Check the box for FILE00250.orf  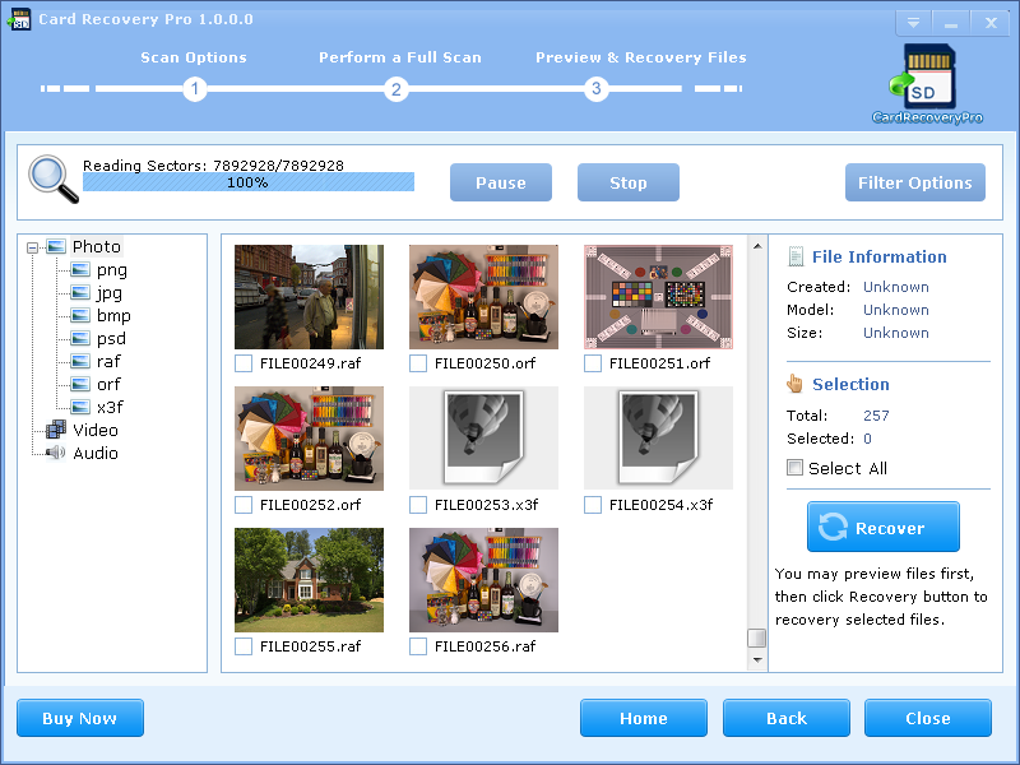(418, 363)
